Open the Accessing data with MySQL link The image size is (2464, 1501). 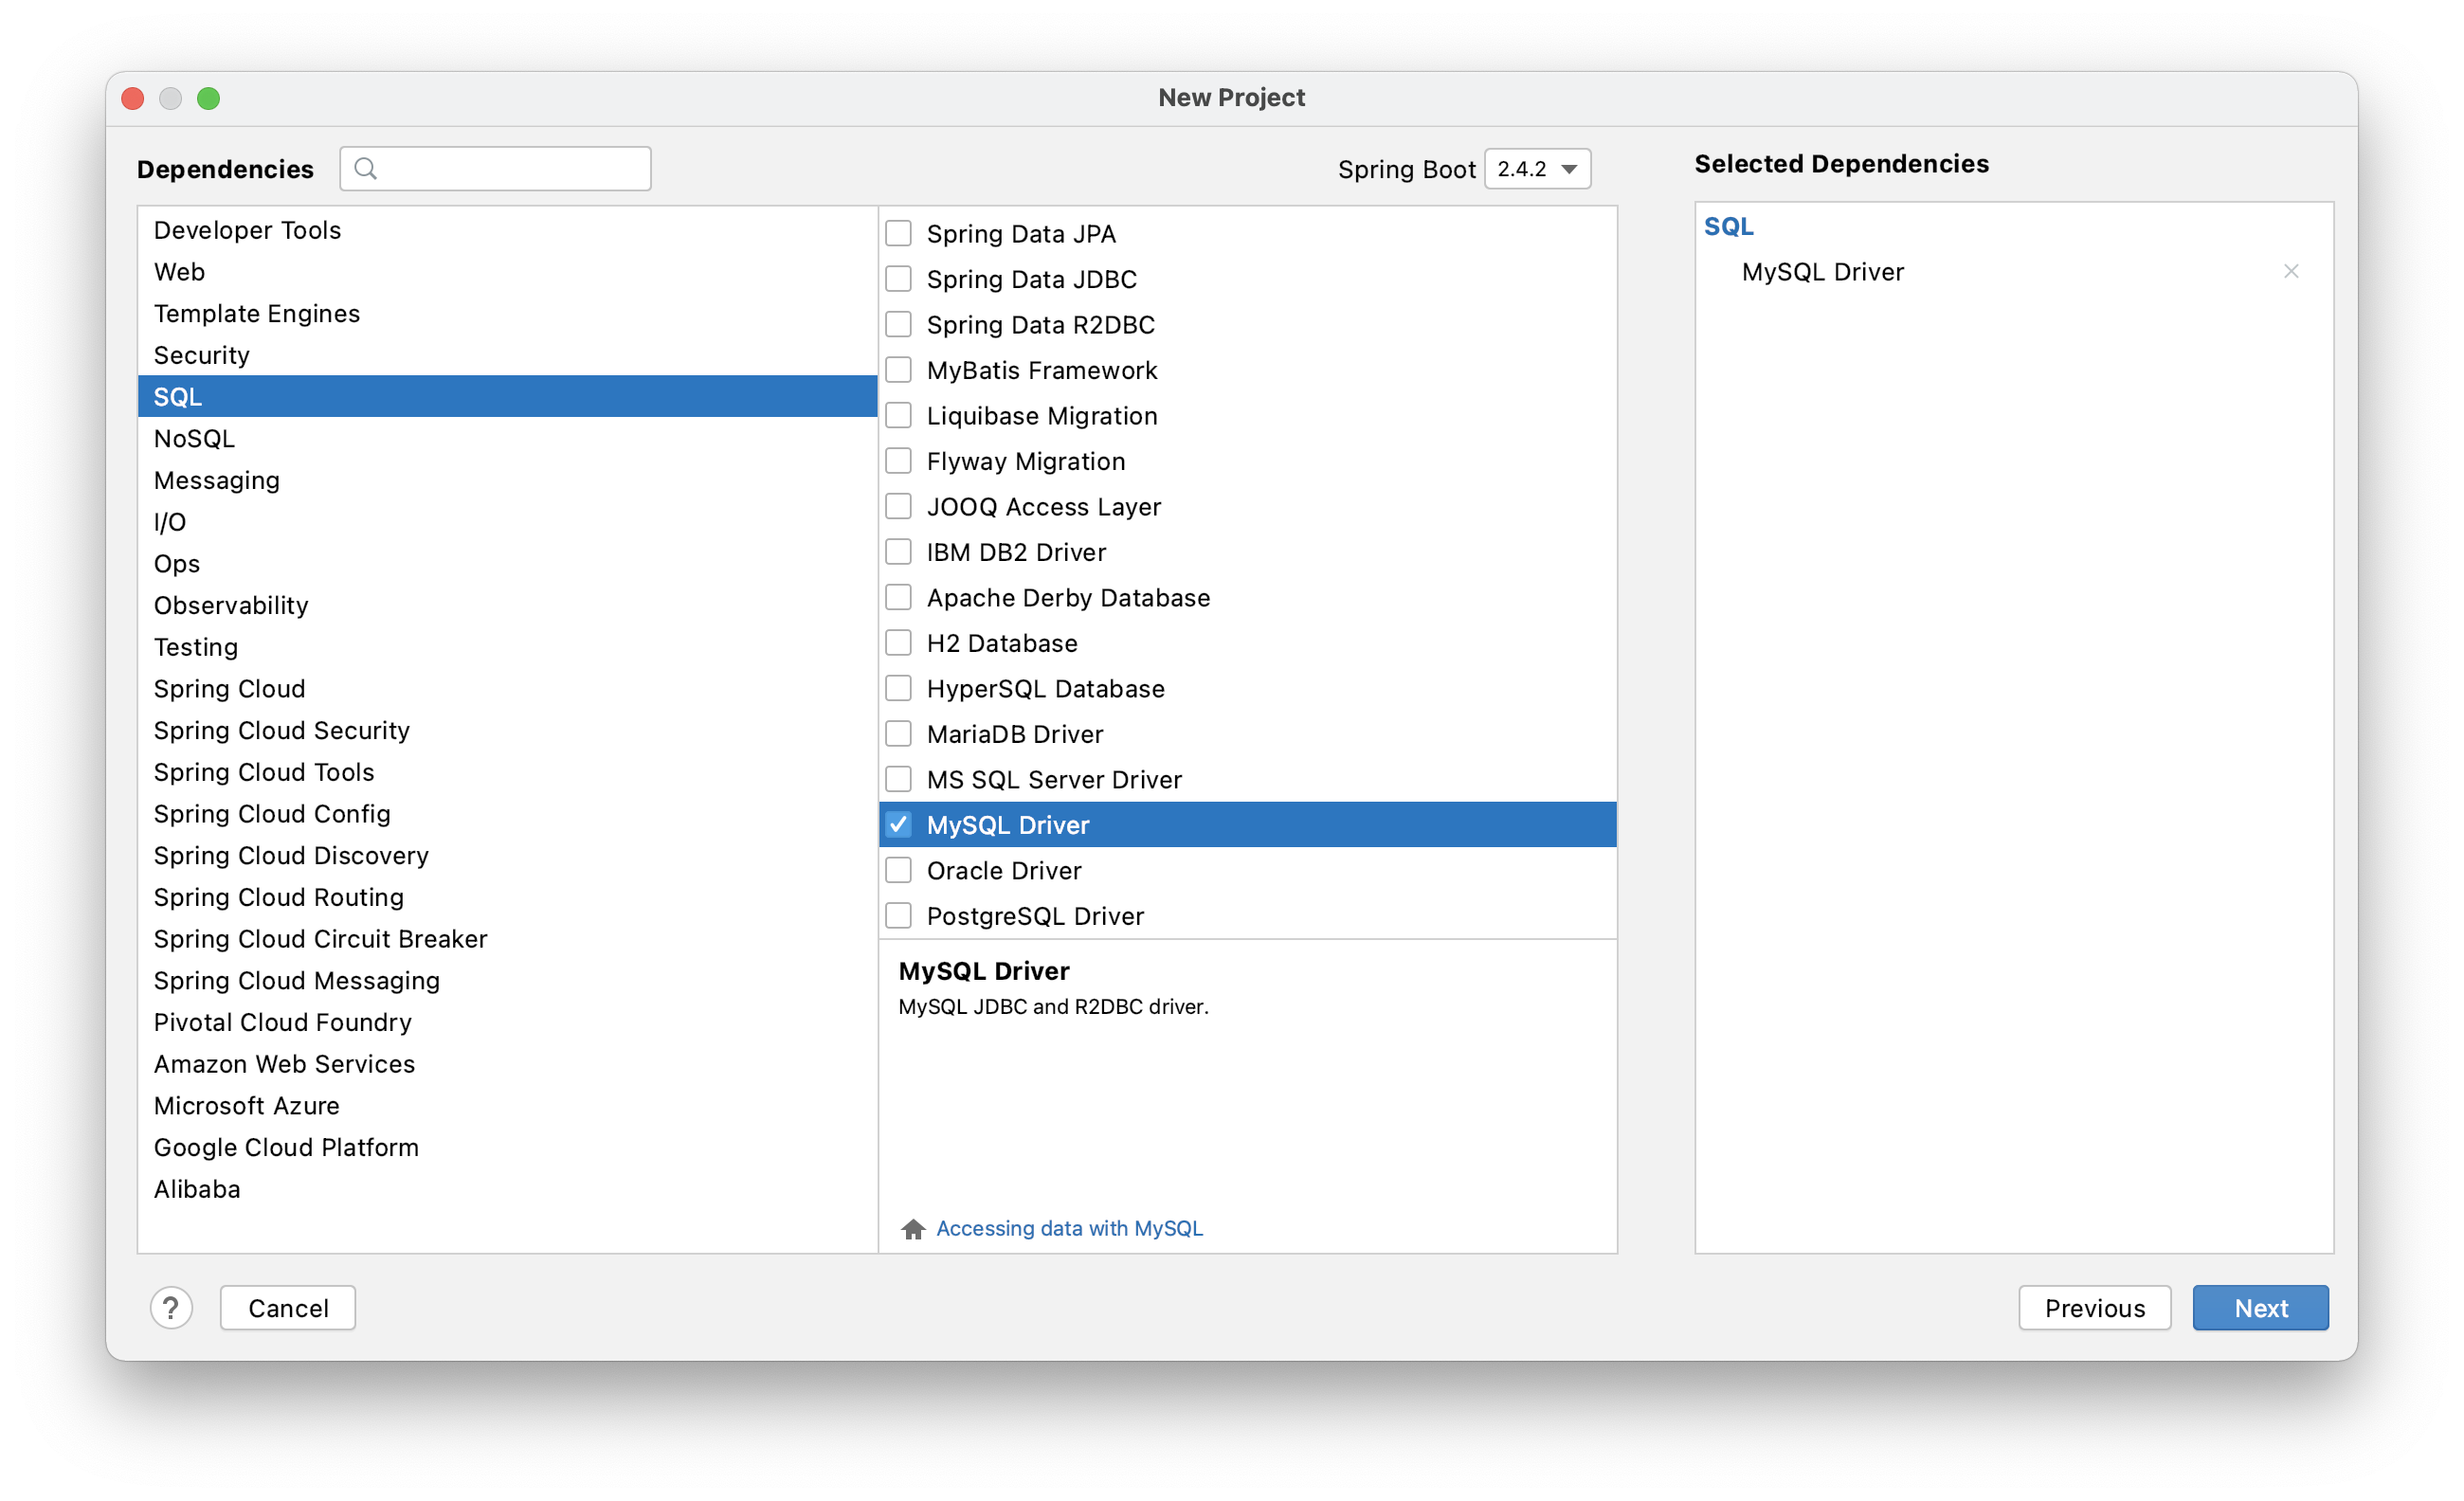coord(1069,1228)
